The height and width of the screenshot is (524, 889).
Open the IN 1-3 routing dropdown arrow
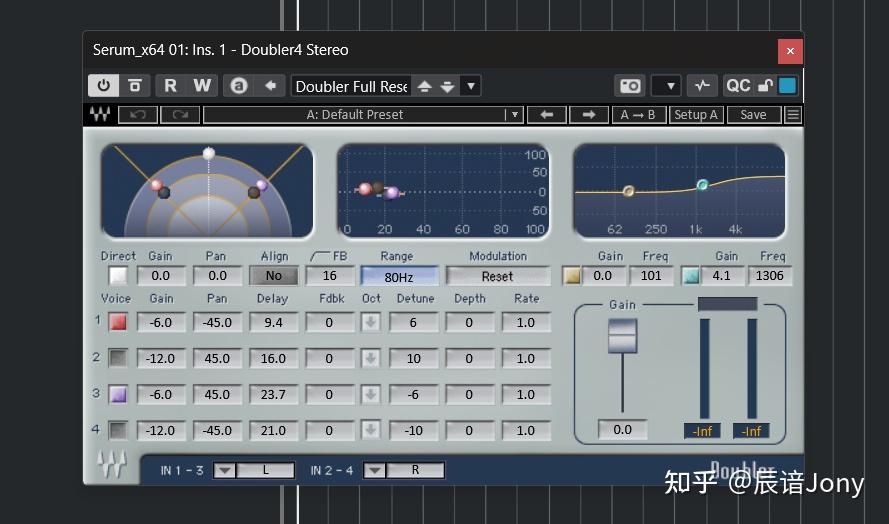point(225,470)
